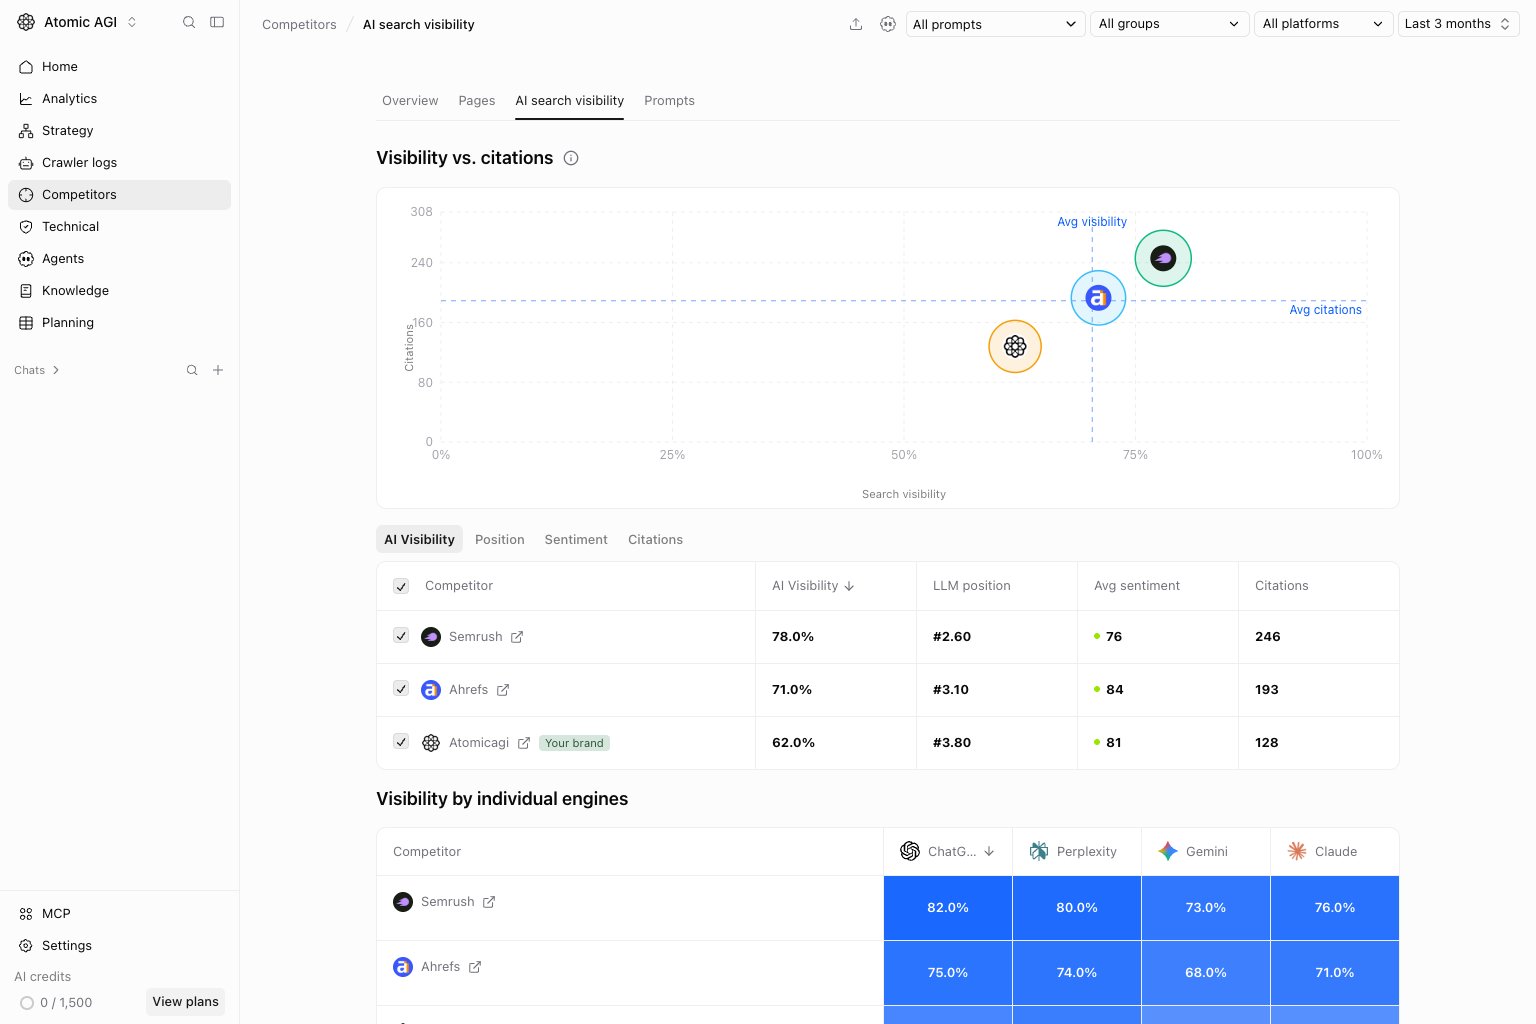Click the View plans button
Viewport: 1536px width, 1024px height.
[x=186, y=1002]
